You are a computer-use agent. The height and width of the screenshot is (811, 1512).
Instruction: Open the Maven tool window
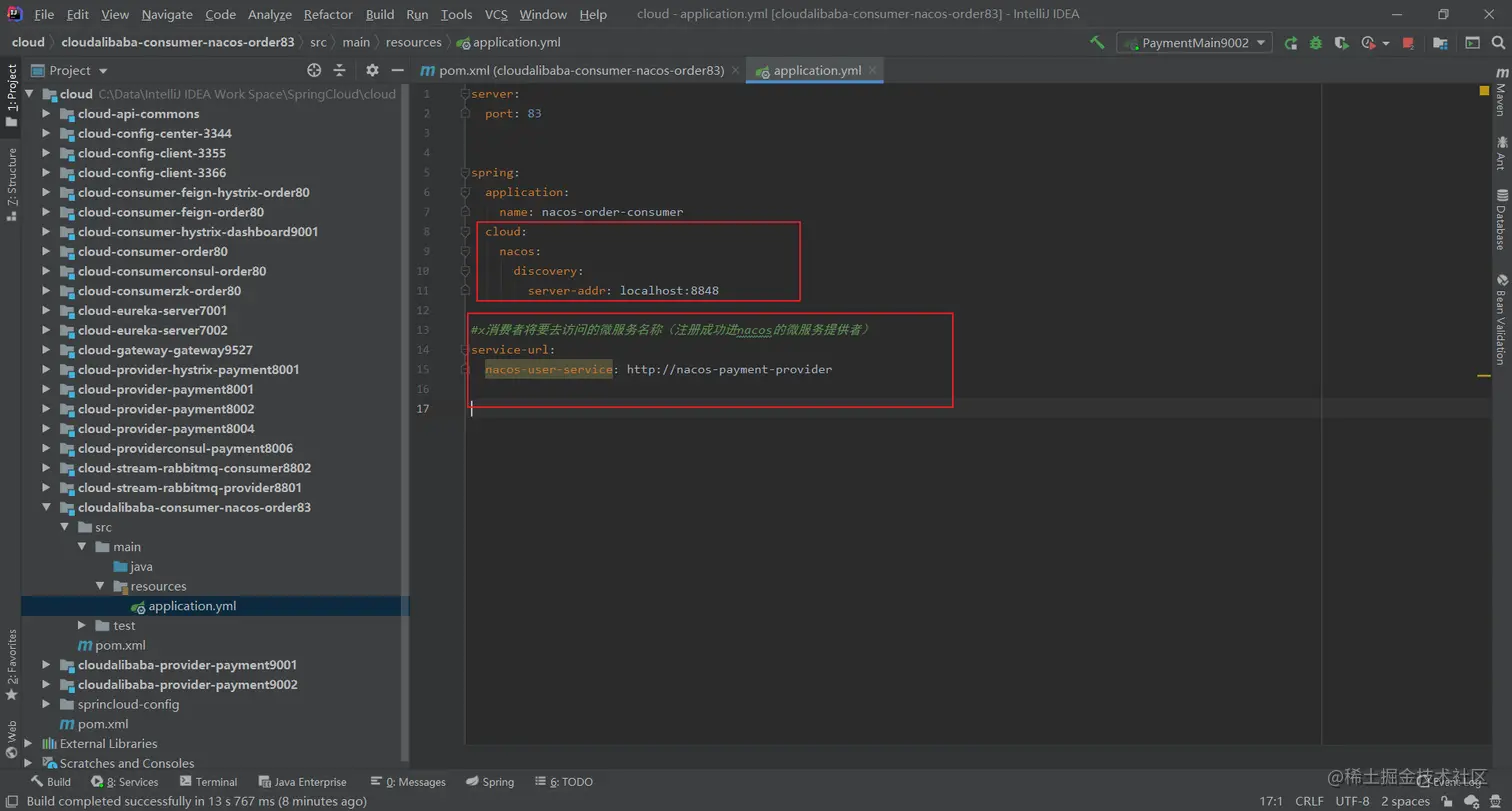point(1501,91)
